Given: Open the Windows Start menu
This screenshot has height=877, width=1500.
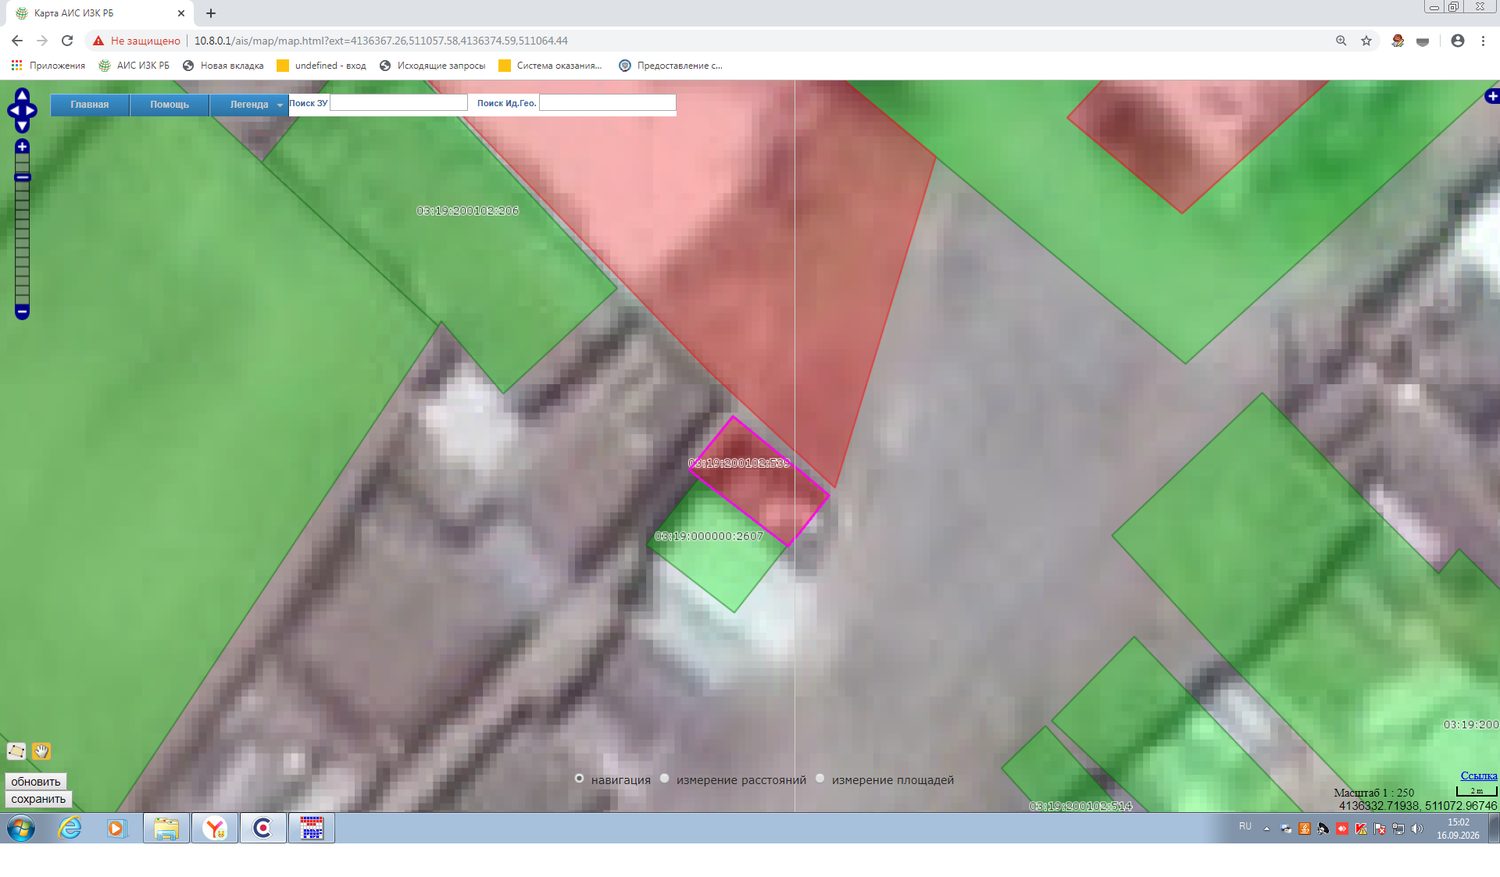Looking at the screenshot, I should 21,828.
